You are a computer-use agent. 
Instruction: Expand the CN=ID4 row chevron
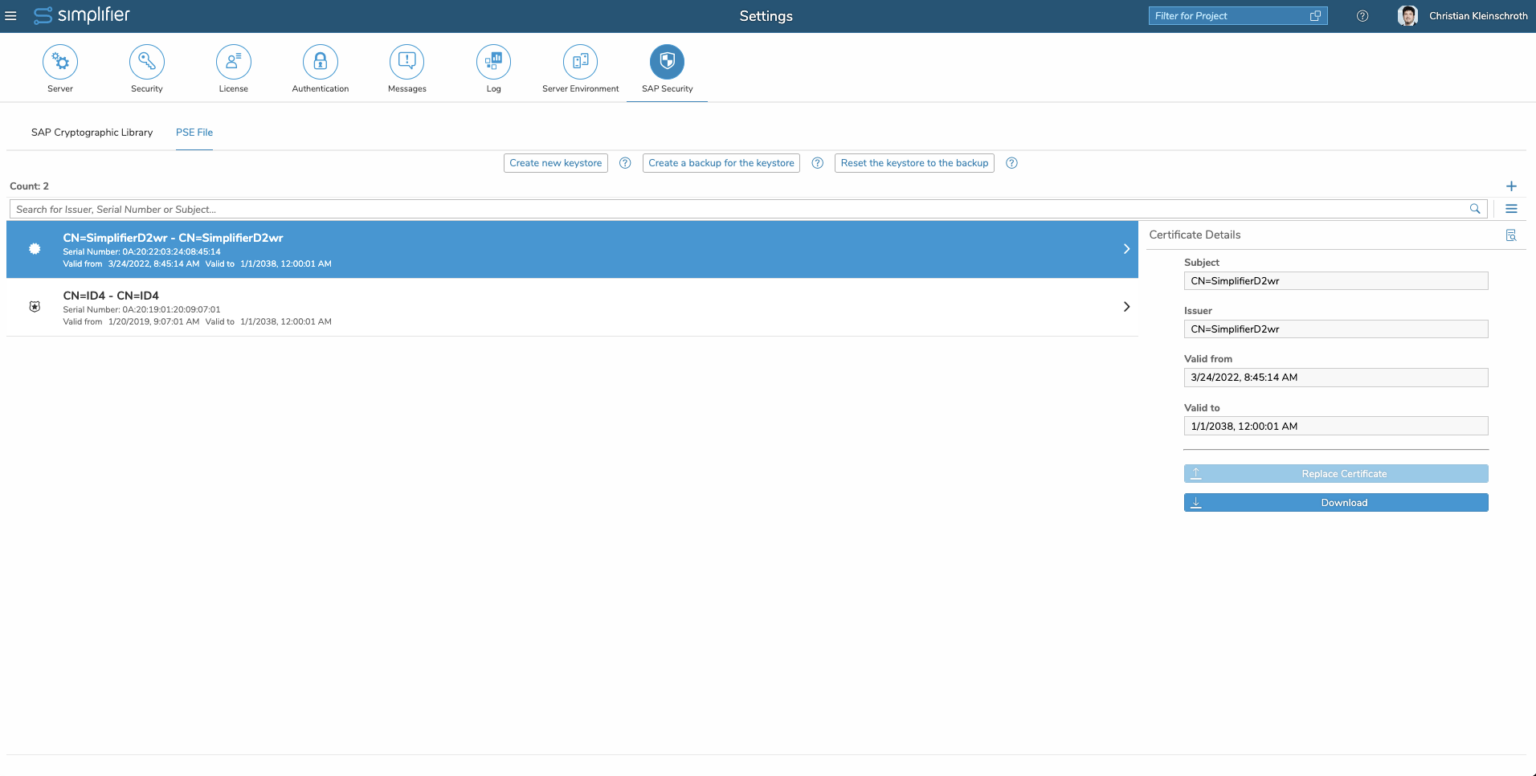(1127, 307)
